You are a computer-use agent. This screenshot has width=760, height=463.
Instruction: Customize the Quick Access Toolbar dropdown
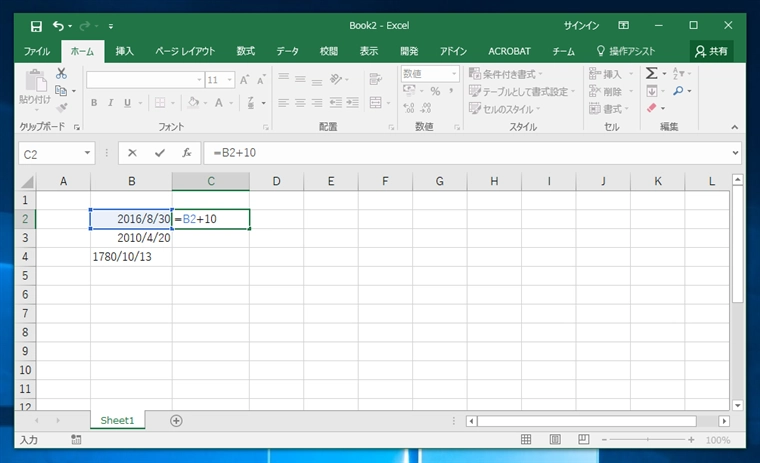(x=111, y=26)
